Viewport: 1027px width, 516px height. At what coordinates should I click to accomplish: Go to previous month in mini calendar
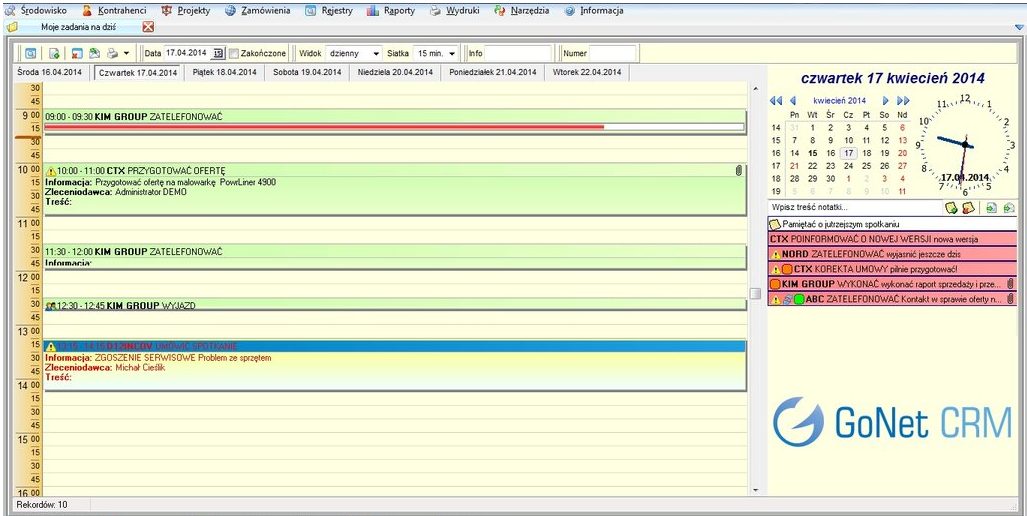[792, 101]
